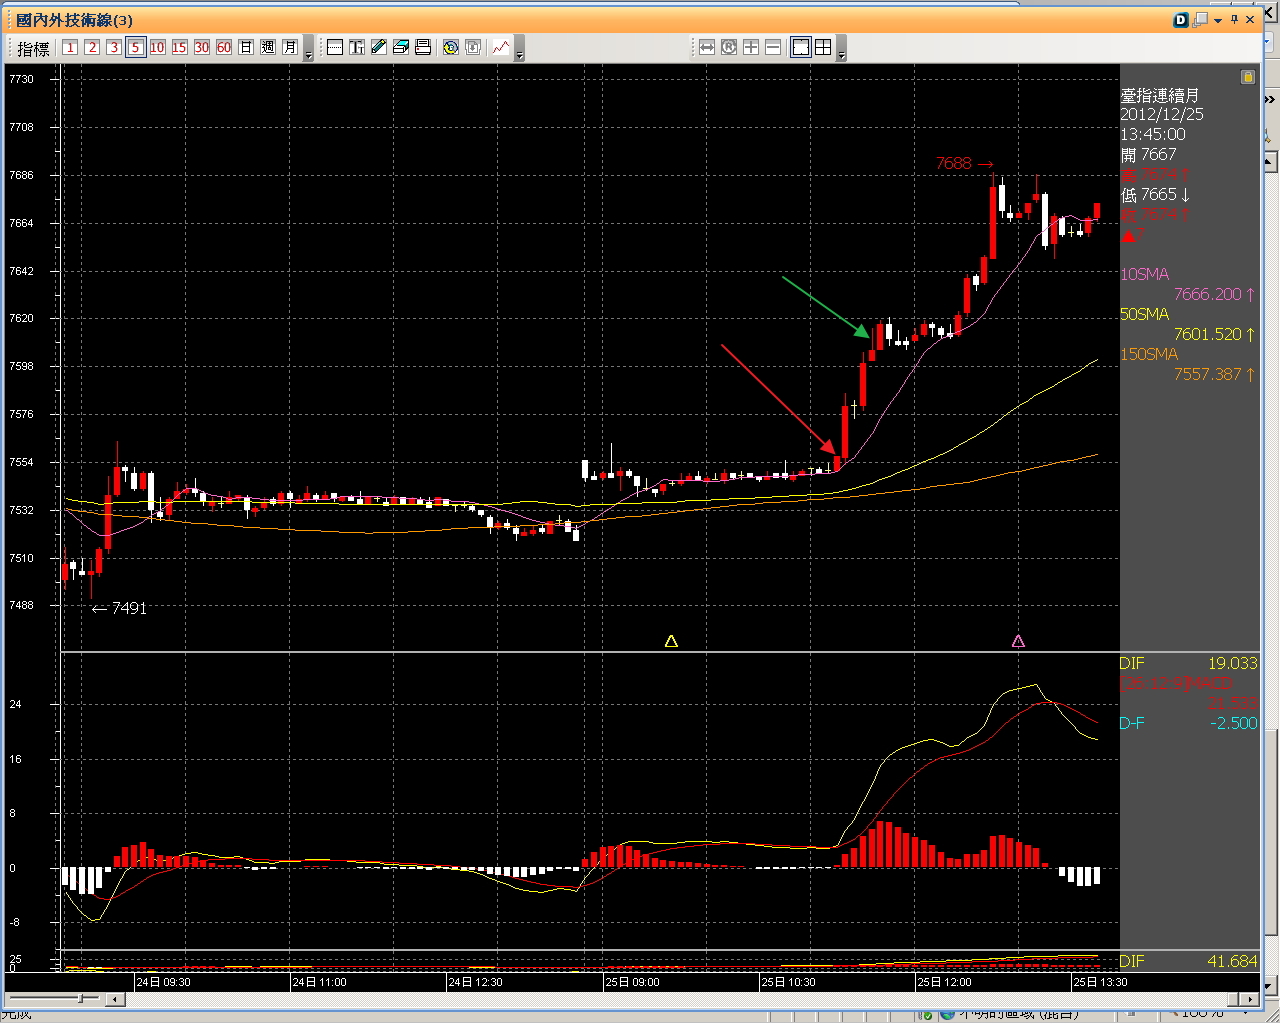Viewport: 1280px width, 1024px height.
Task: Switch chart to 15-minute timeframe
Action: (x=180, y=47)
